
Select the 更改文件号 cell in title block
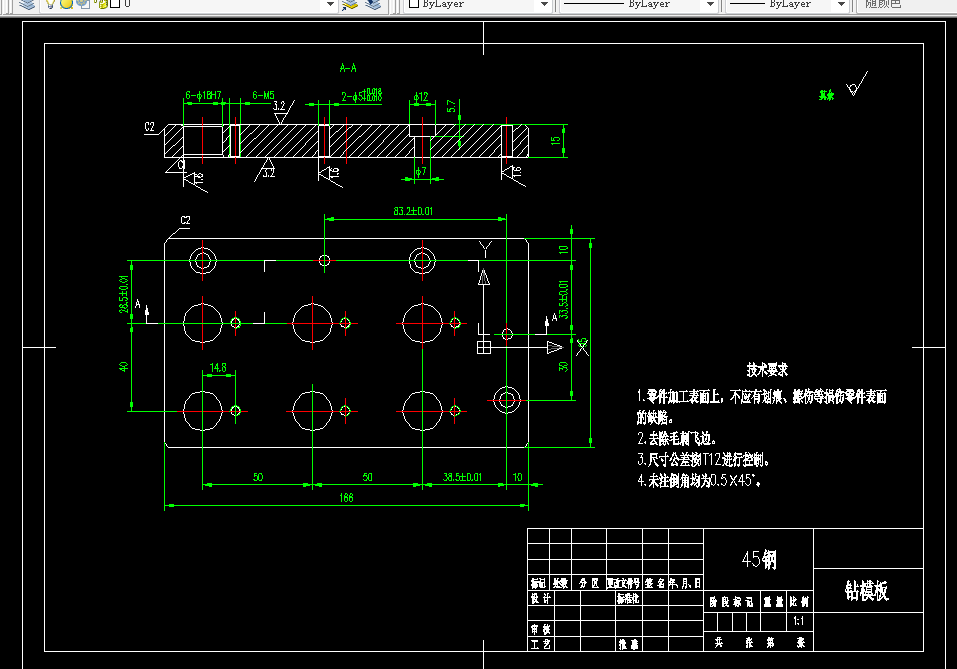point(623,583)
